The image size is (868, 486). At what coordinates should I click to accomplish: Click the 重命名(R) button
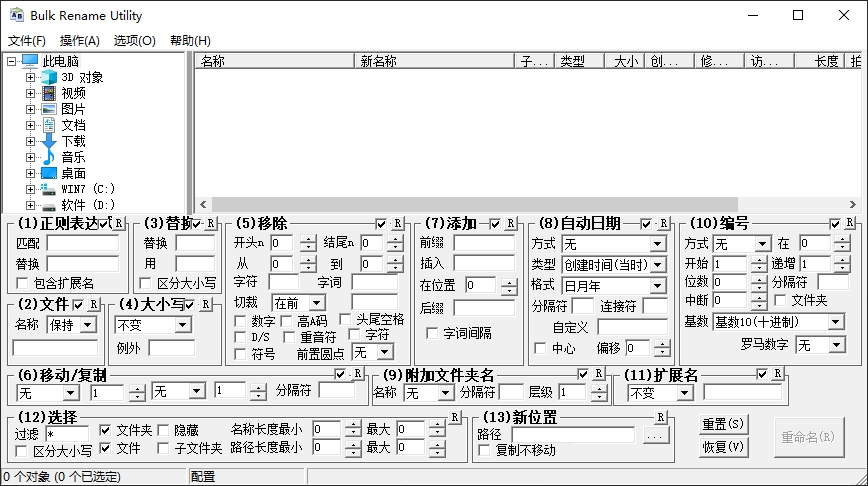click(x=808, y=437)
